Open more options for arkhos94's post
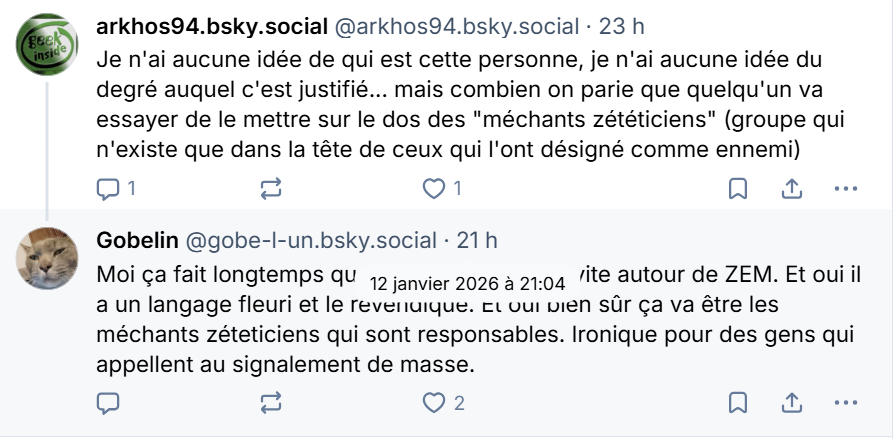This screenshot has height=439, width=895. (846, 188)
